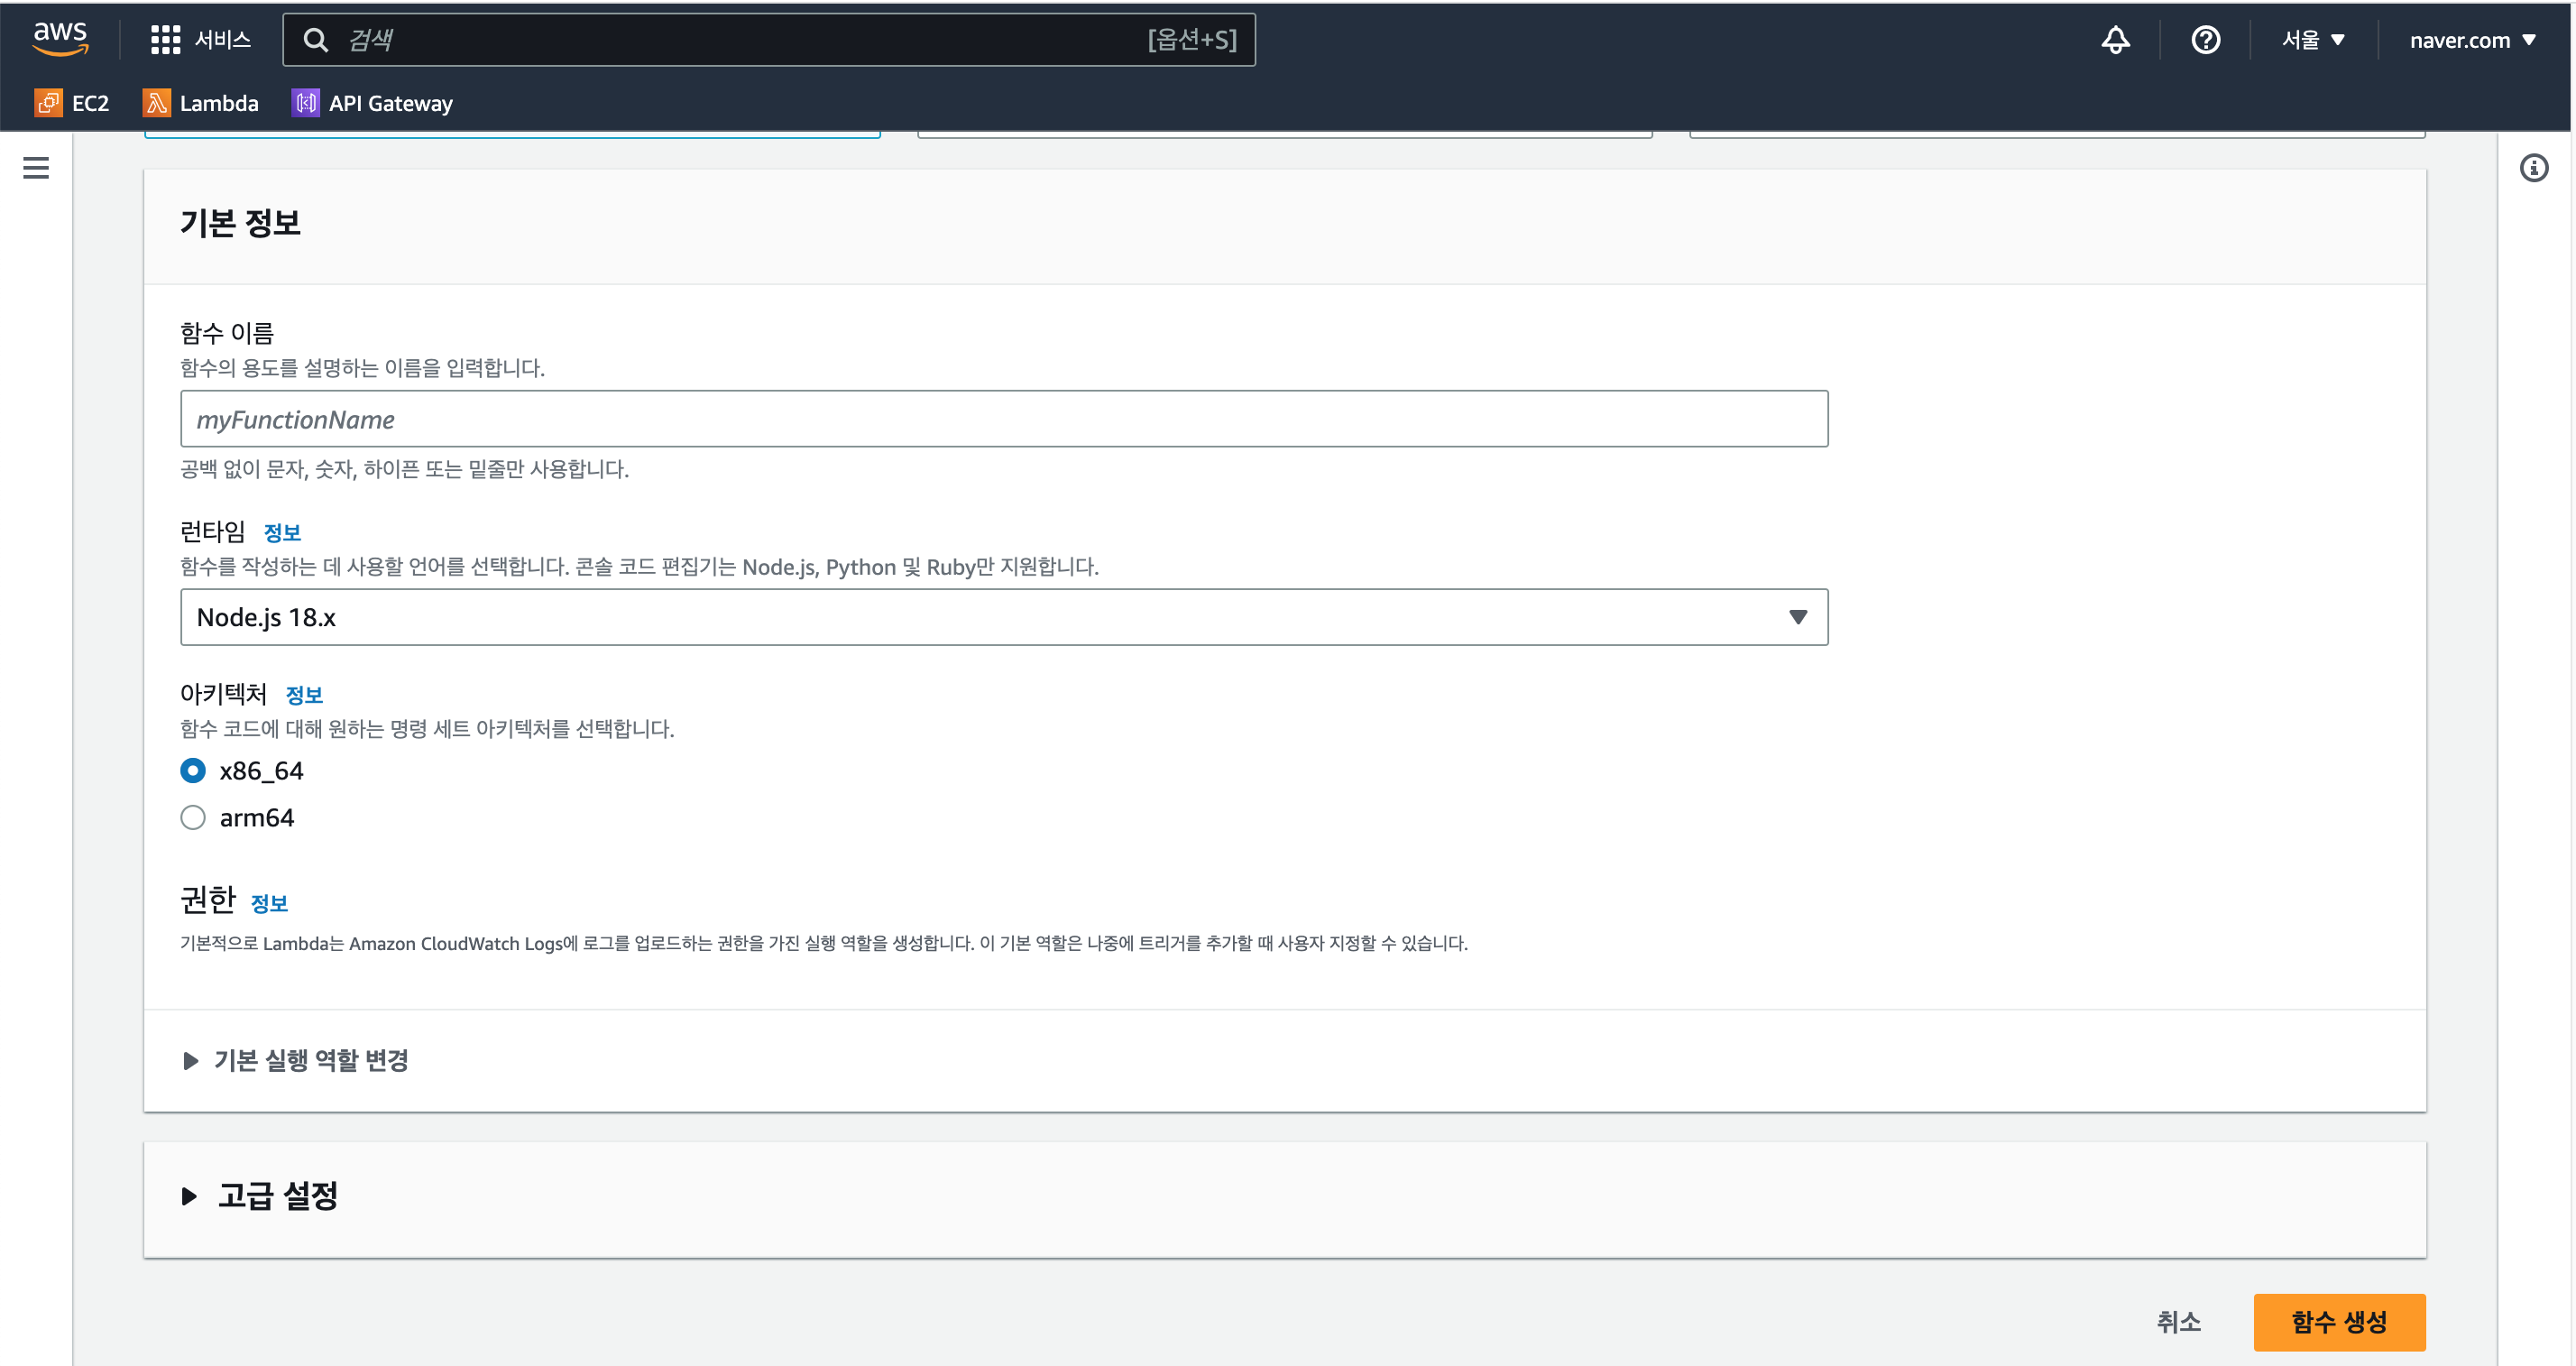Open the runtime Node.js 18.x dropdown
Viewport: 2576px width, 1366px height.
coord(1004,617)
